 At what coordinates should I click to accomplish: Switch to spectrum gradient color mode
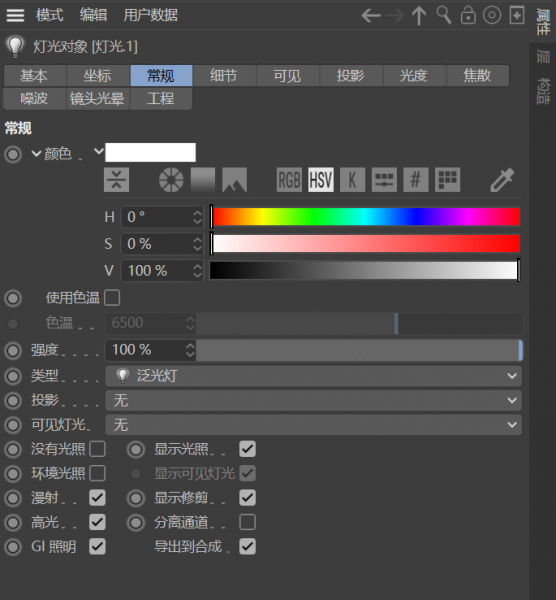203,180
